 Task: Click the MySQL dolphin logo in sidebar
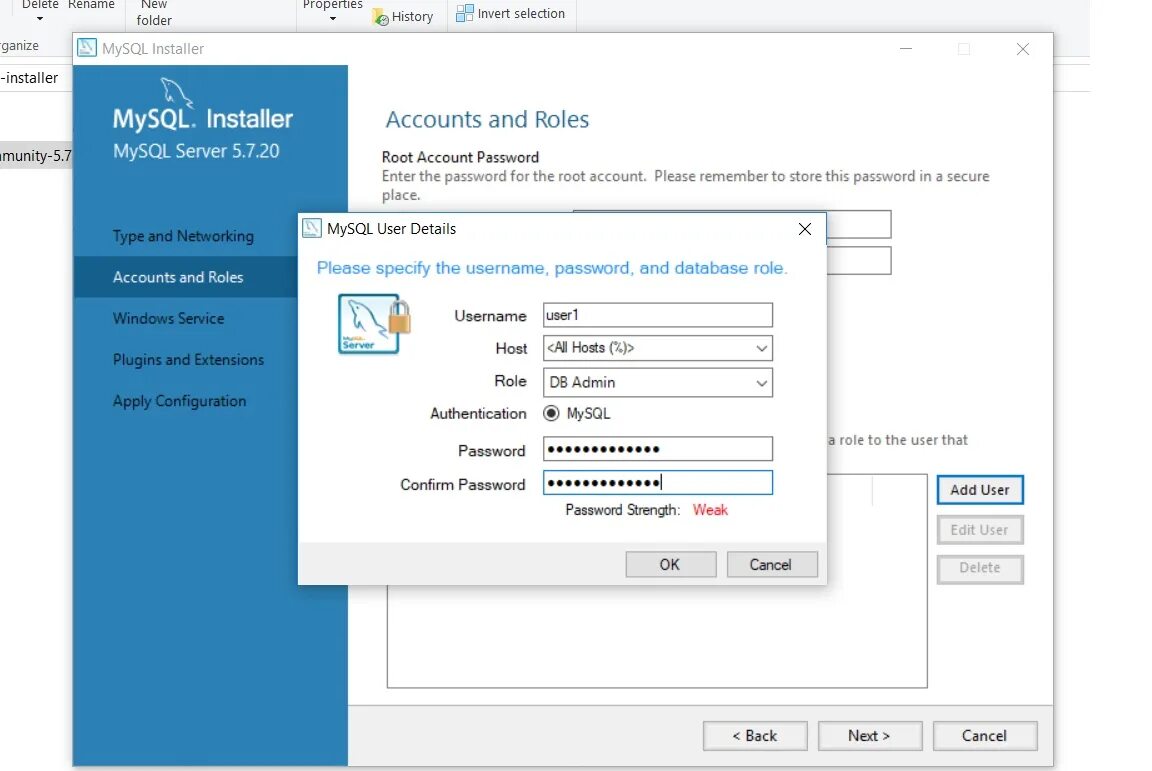click(176, 93)
